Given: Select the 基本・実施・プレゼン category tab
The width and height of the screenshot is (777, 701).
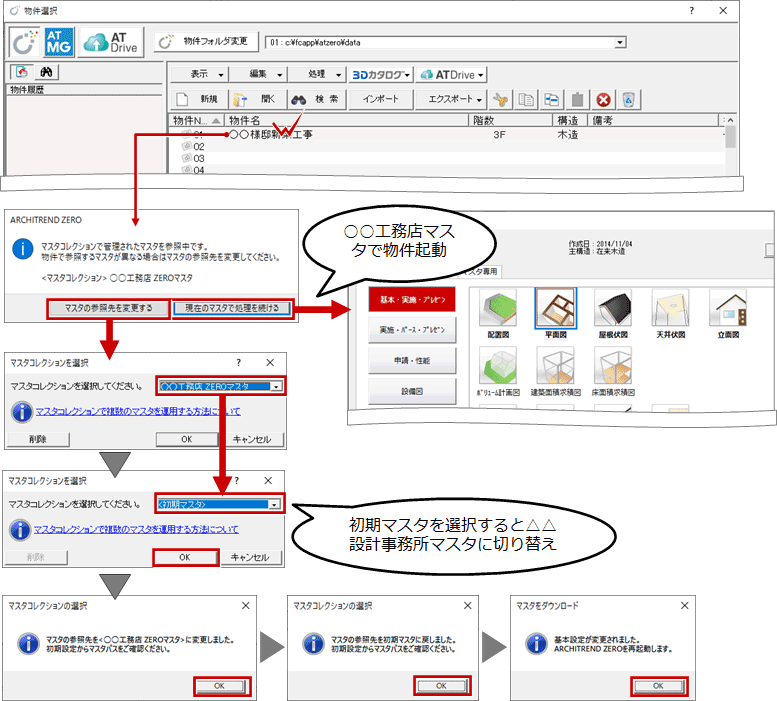Looking at the screenshot, I should (x=412, y=300).
